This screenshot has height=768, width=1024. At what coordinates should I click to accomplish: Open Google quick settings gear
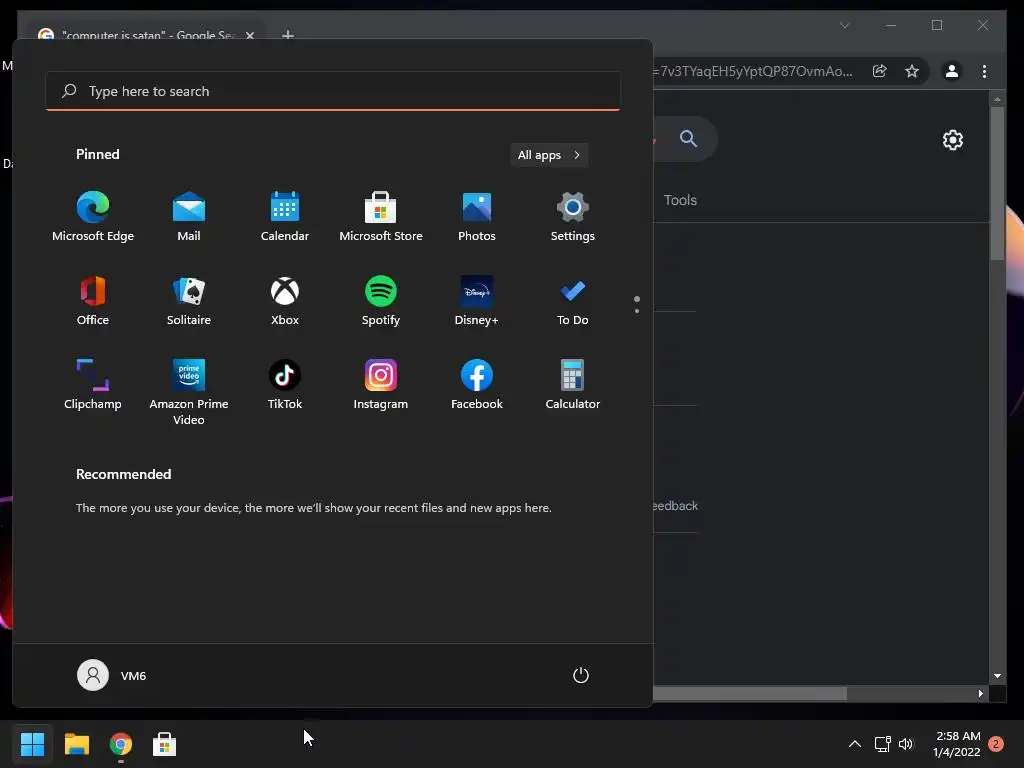coord(953,140)
